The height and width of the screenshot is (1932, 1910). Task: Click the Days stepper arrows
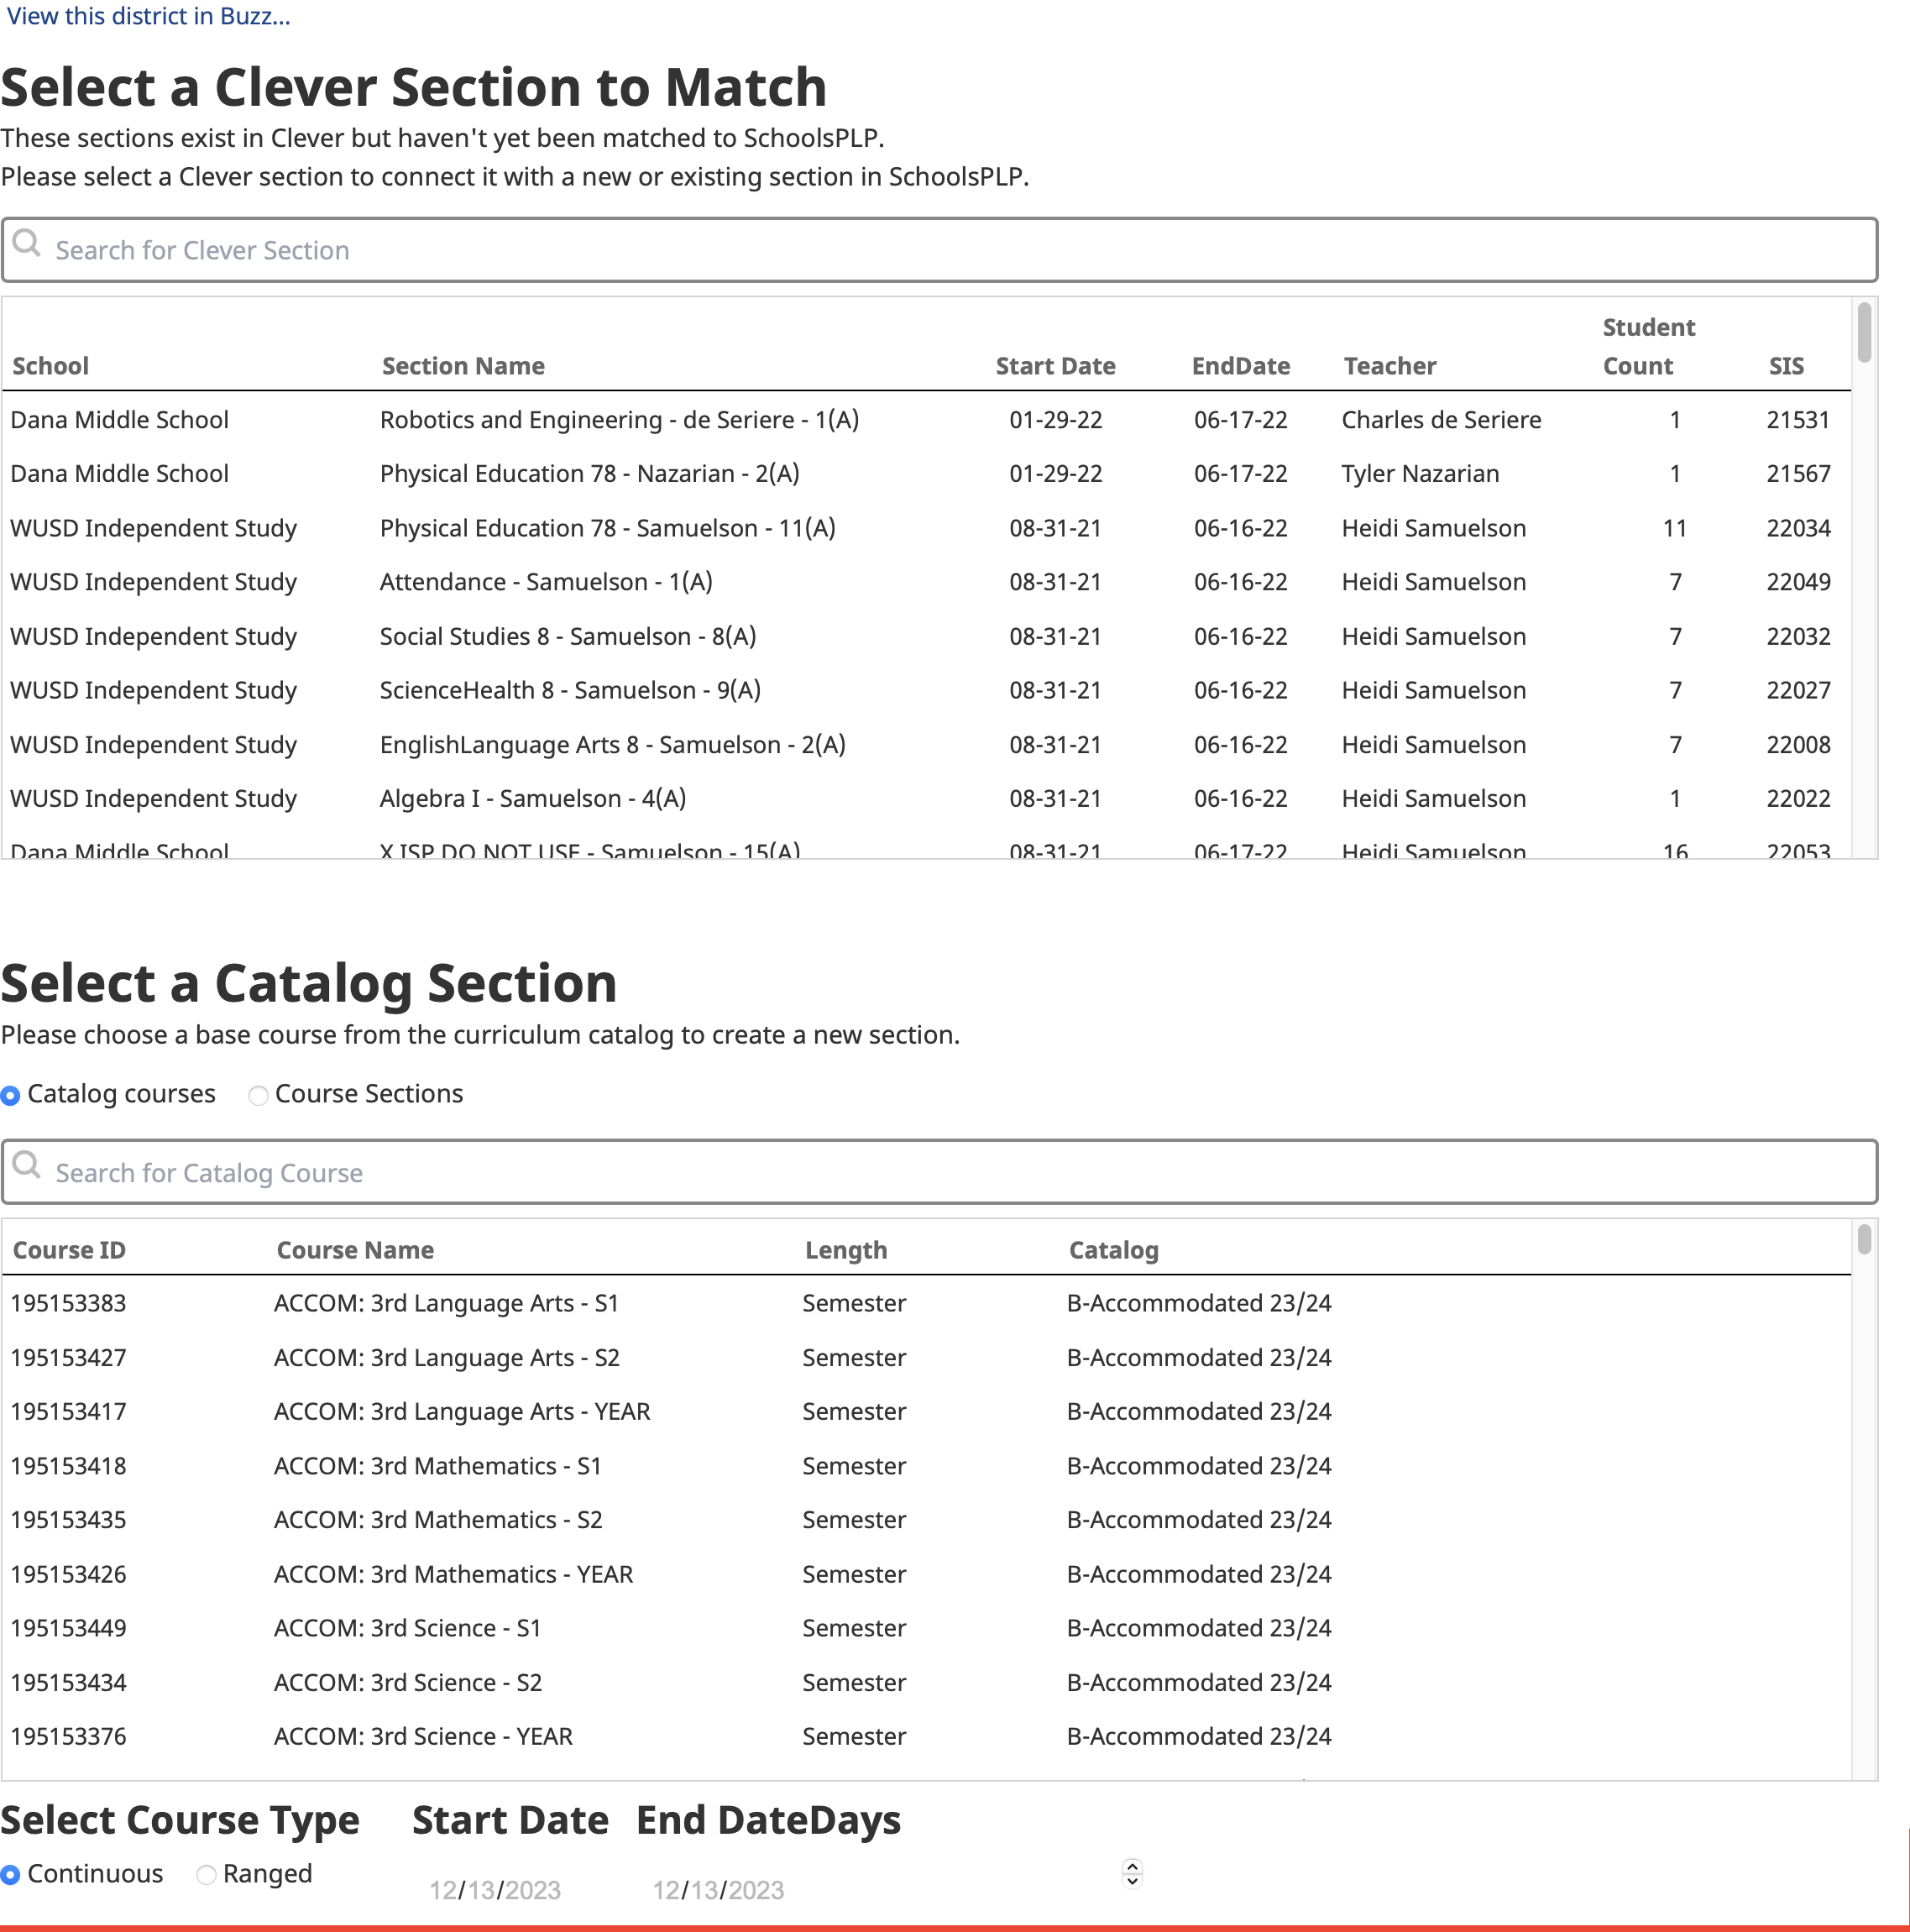(x=1132, y=1873)
